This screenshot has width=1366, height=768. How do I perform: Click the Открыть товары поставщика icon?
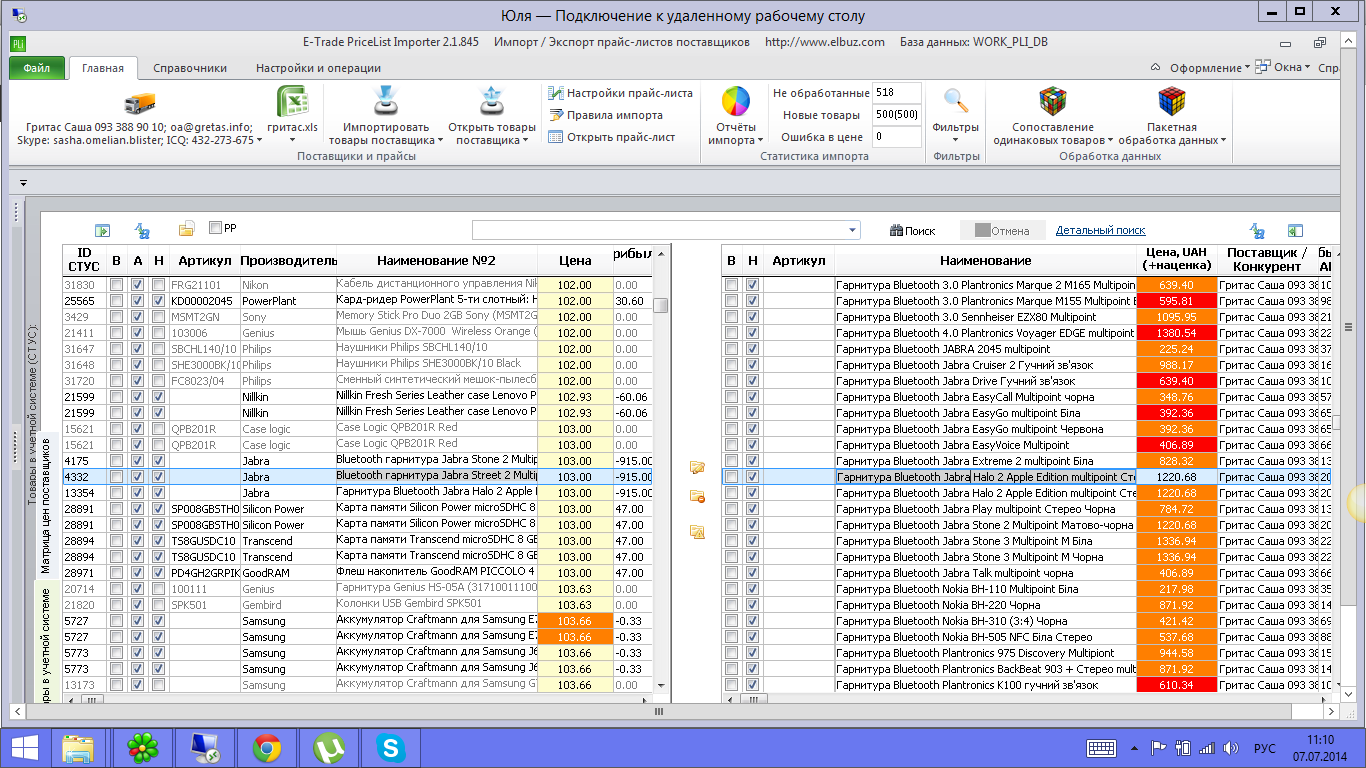pos(491,102)
